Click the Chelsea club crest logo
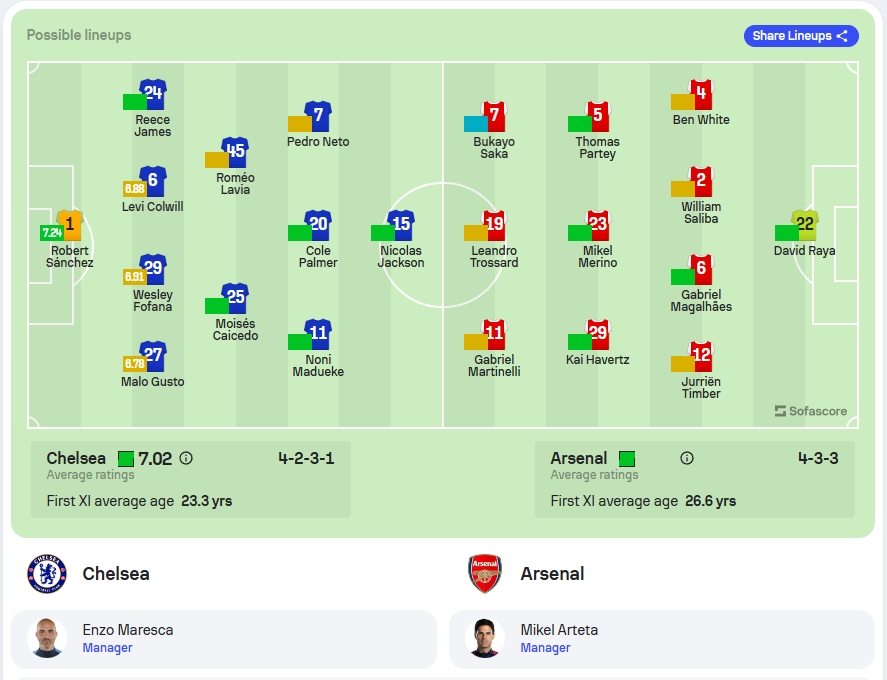This screenshot has height=680, width=887. click(x=47, y=574)
